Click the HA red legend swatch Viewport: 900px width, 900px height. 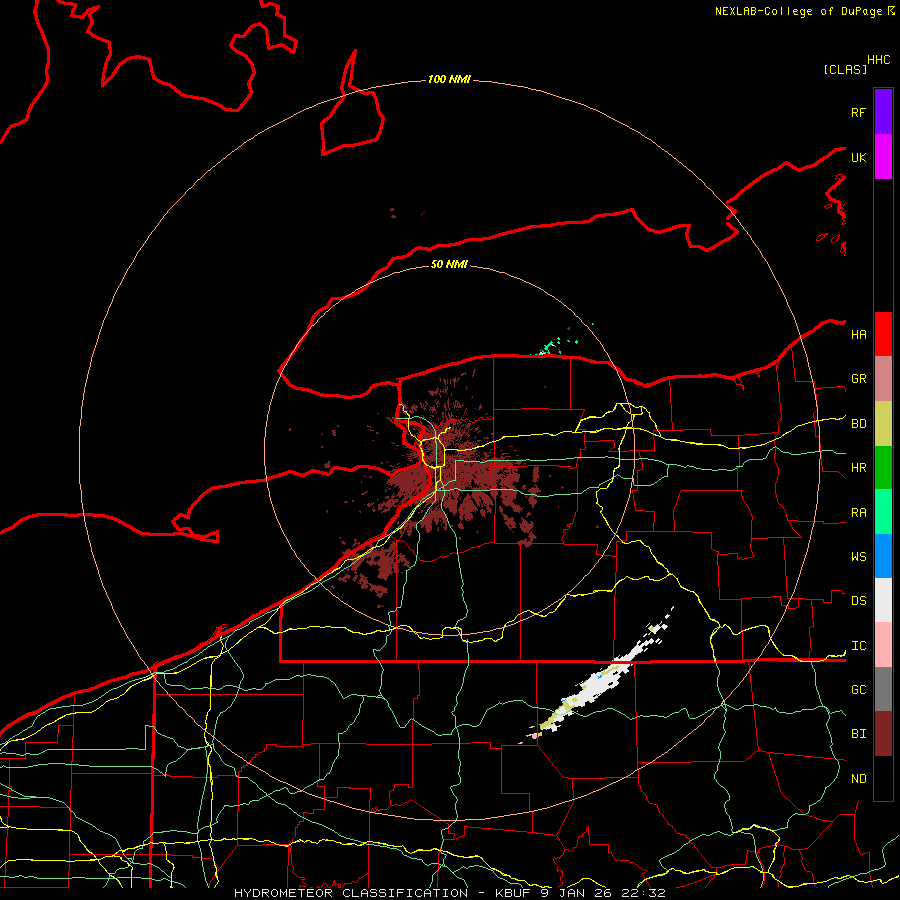pyautogui.click(x=883, y=334)
